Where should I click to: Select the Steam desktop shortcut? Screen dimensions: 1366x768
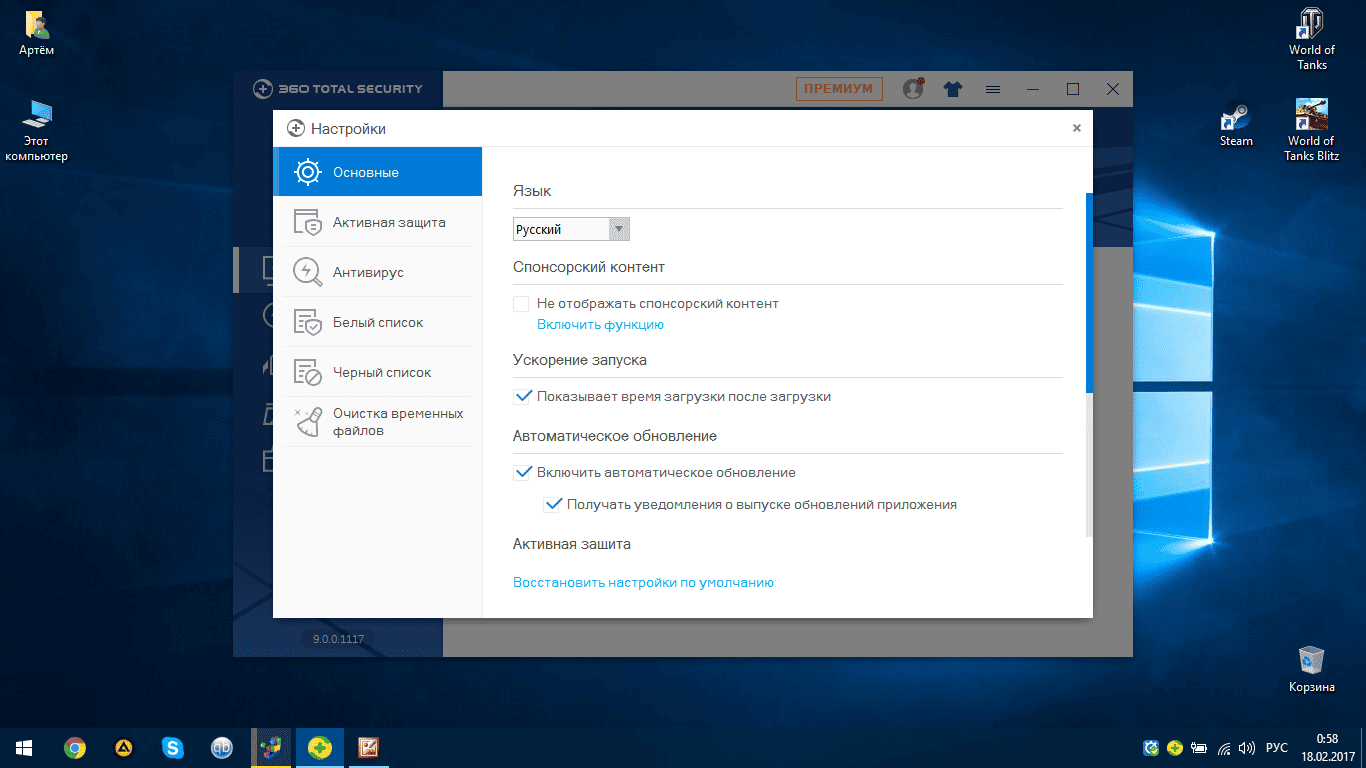pos(1236,124)
